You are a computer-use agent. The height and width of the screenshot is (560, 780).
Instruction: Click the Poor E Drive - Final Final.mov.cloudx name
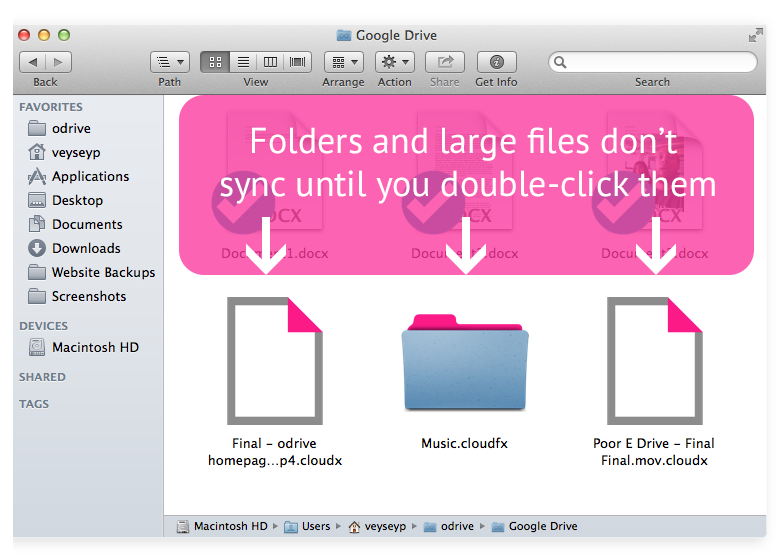pyautogui.click(x=654, y=452)
